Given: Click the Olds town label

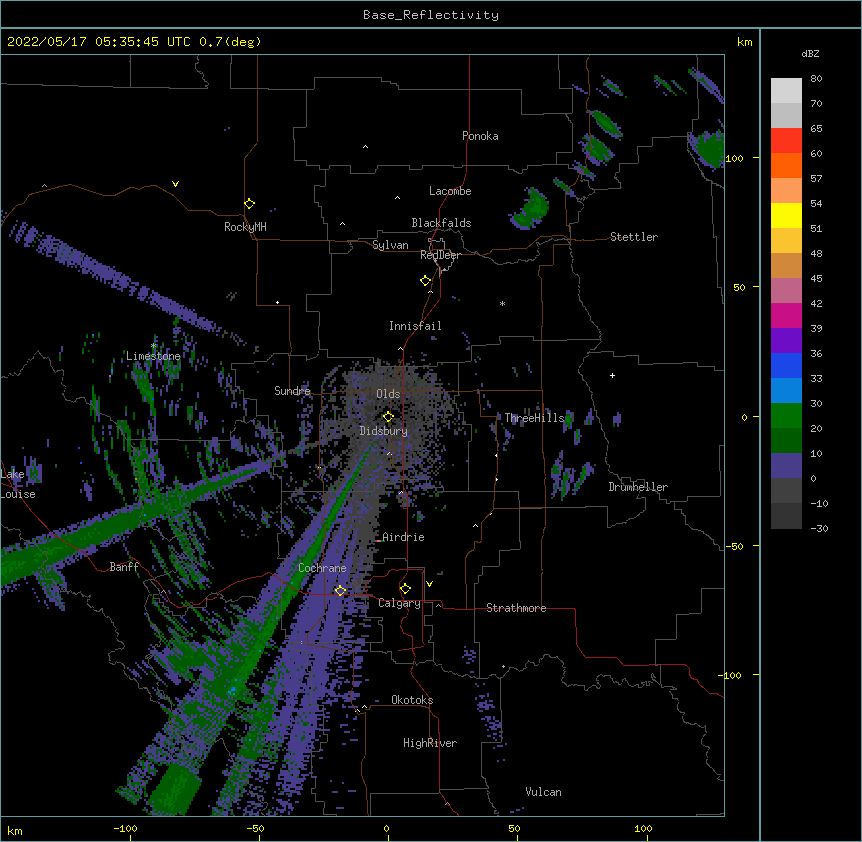Looking at the screenshot, I should click(x=388, y=394).
